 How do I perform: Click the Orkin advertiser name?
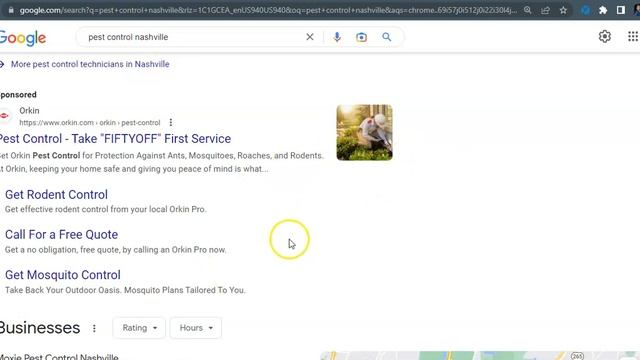pyautogui.click(x=29, y=111)
